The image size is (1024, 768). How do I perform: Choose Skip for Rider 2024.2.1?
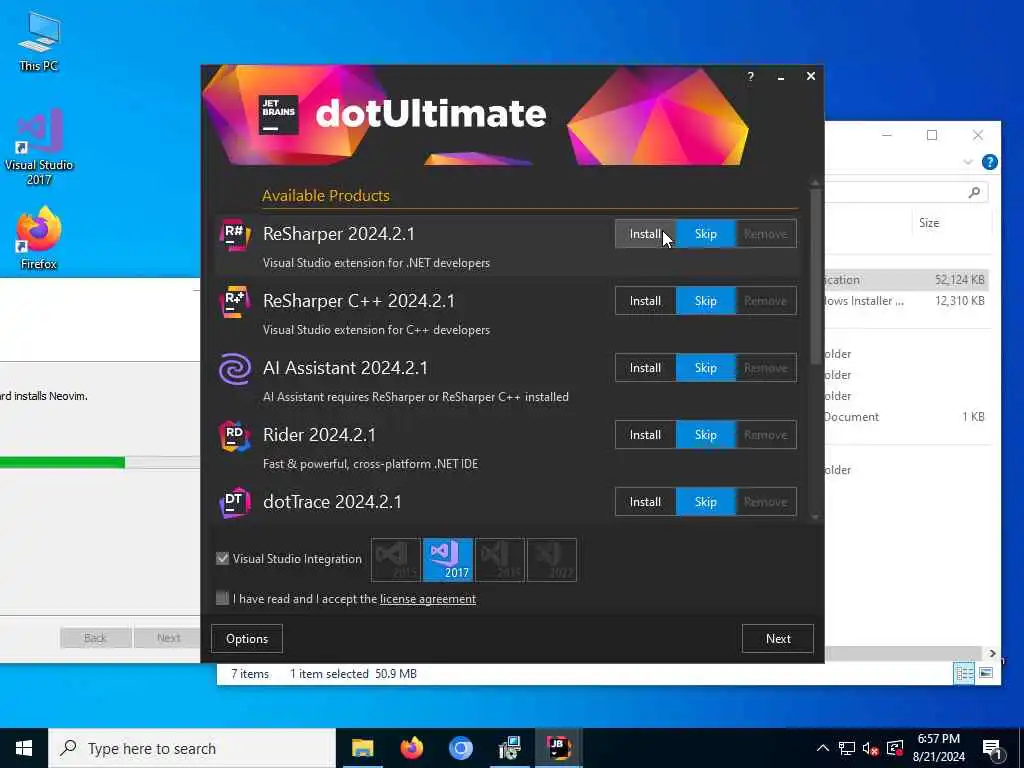[706, 435]
